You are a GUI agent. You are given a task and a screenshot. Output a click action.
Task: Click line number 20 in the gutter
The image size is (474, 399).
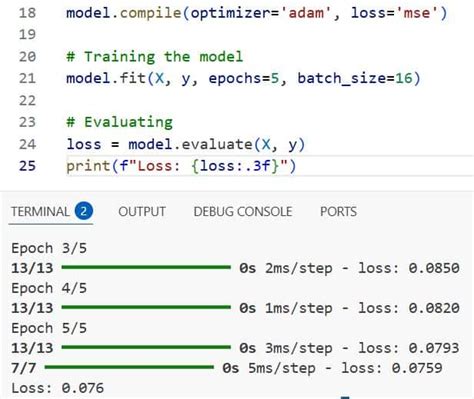(27, 56)
